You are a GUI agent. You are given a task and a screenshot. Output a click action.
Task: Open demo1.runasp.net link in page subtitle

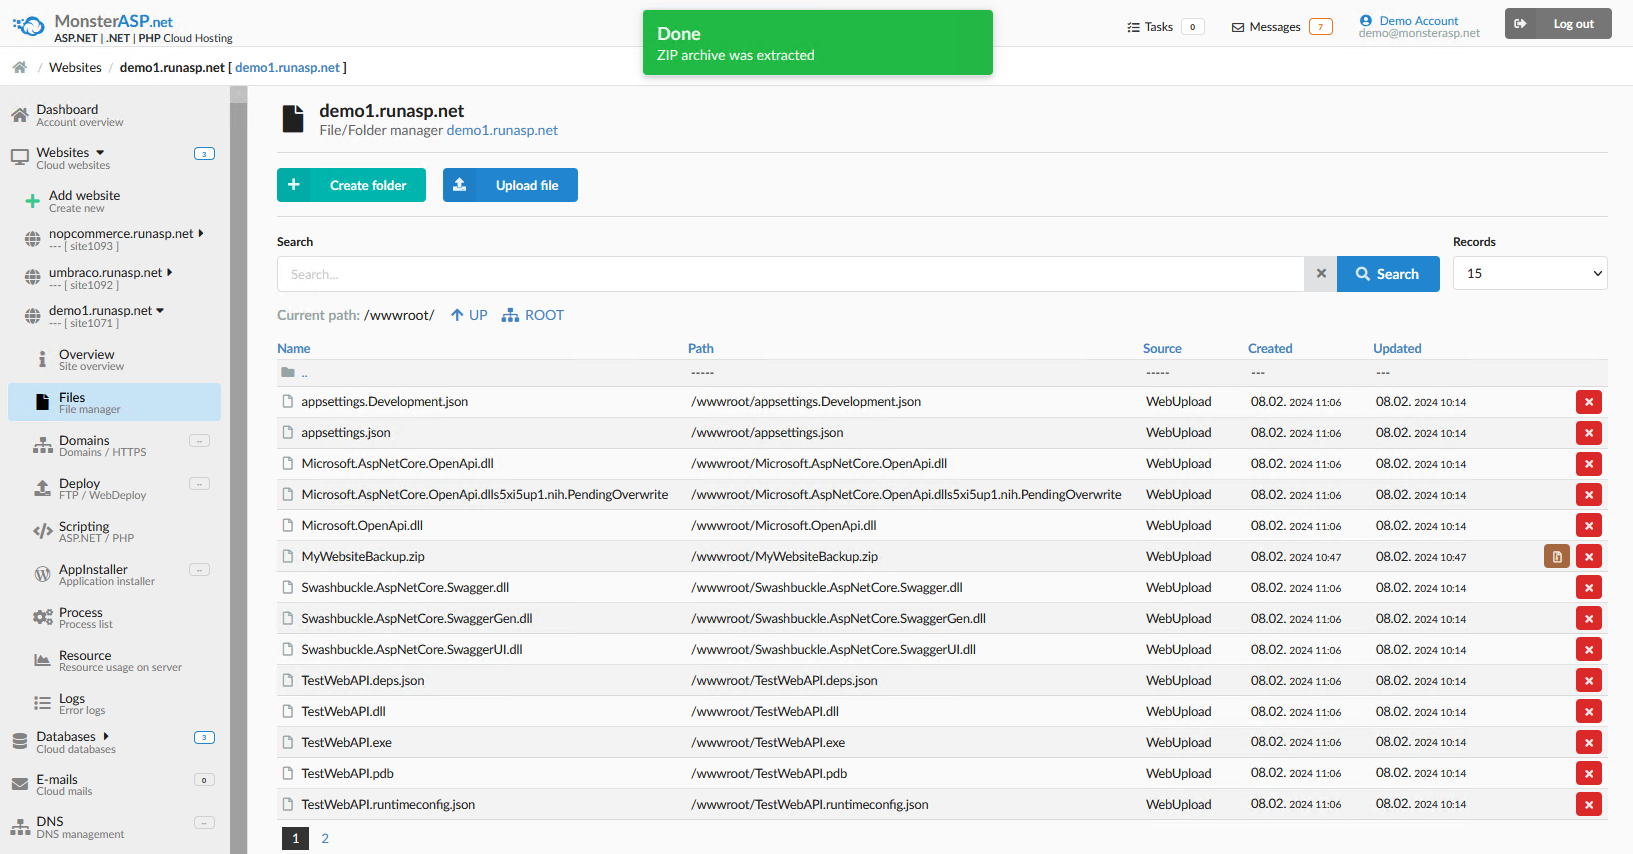tap(502, 130)
